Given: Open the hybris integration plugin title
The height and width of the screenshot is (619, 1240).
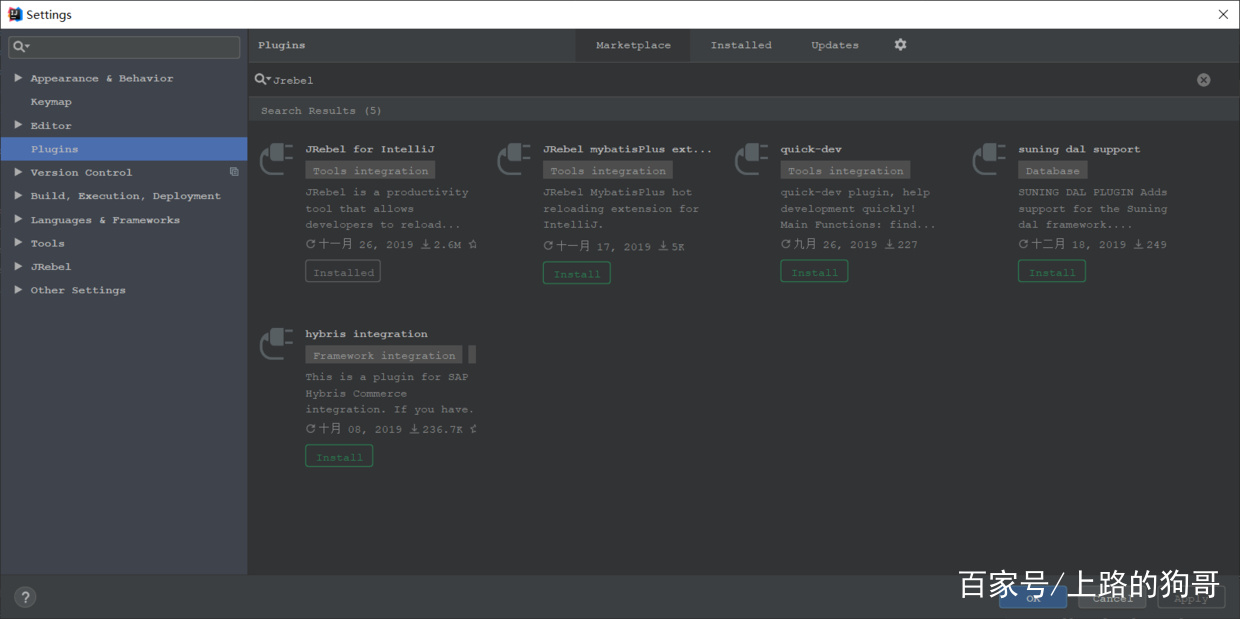Looking at the screenshot, I should coord(366,334).
